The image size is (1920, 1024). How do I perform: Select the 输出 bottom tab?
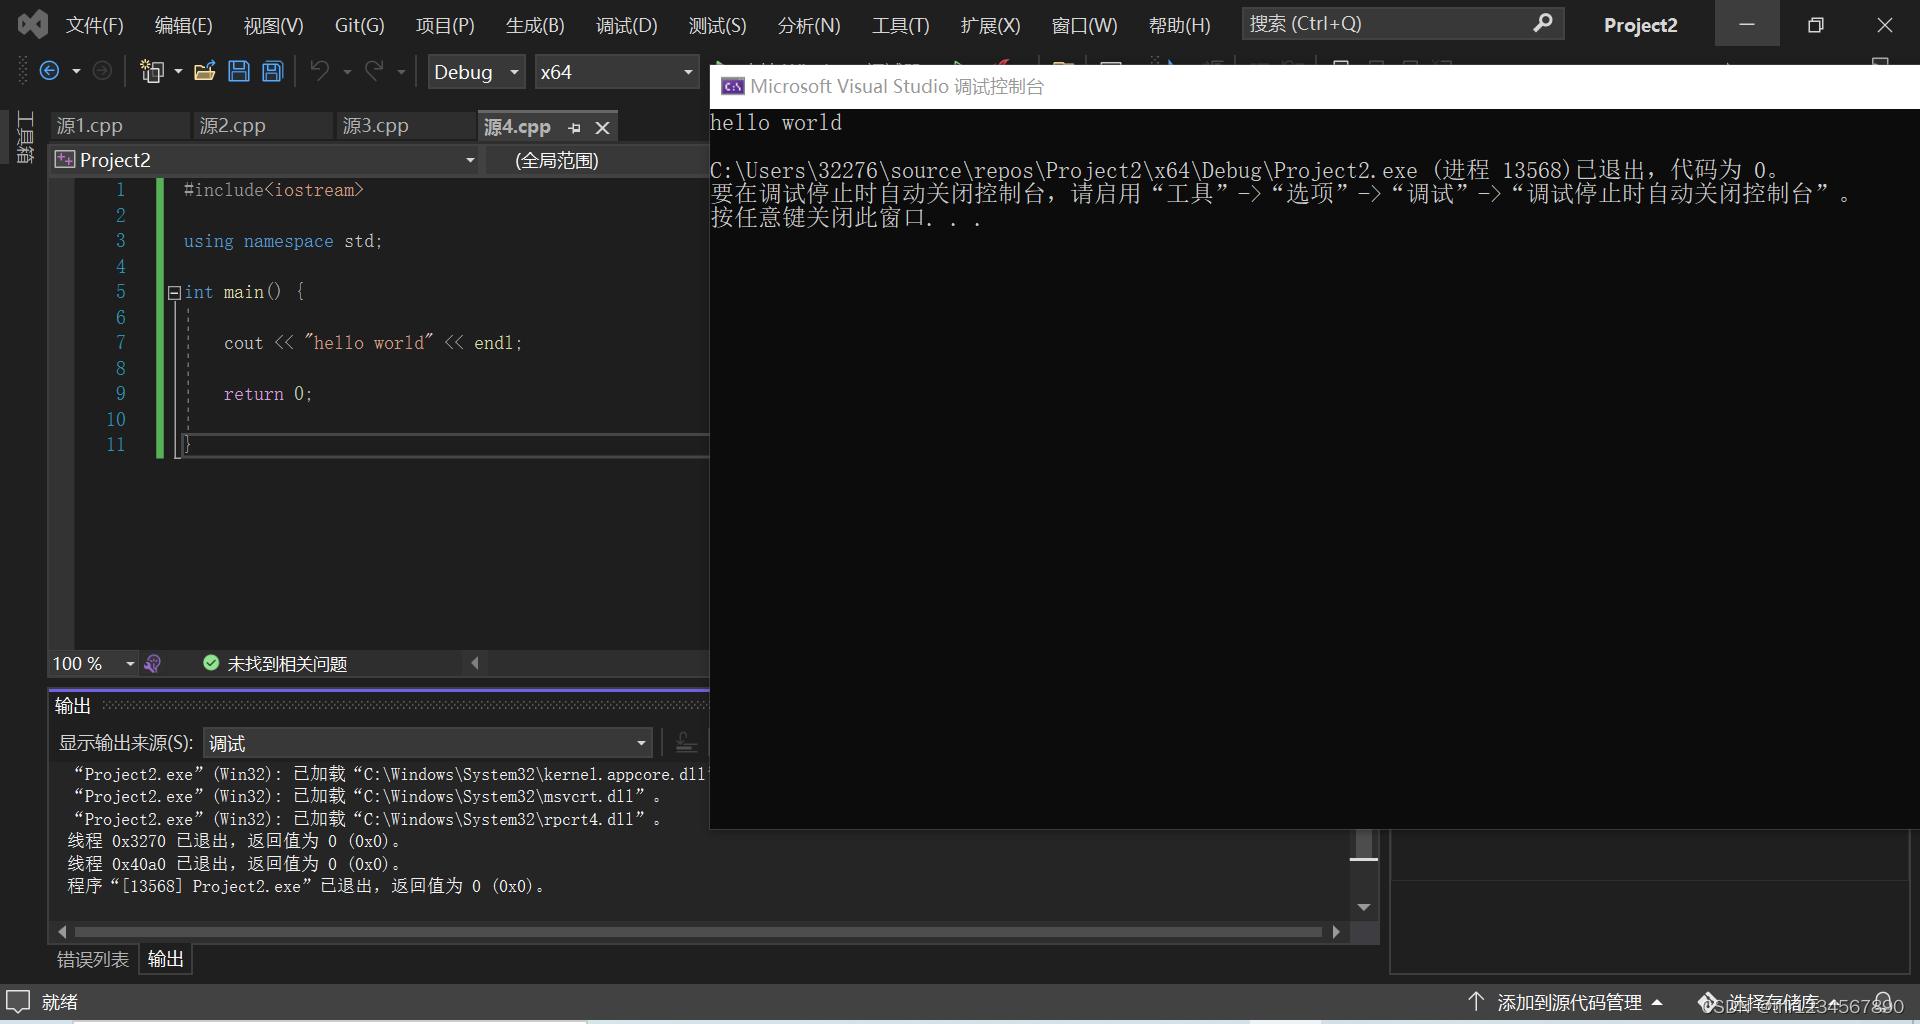[x=166, y=959]
